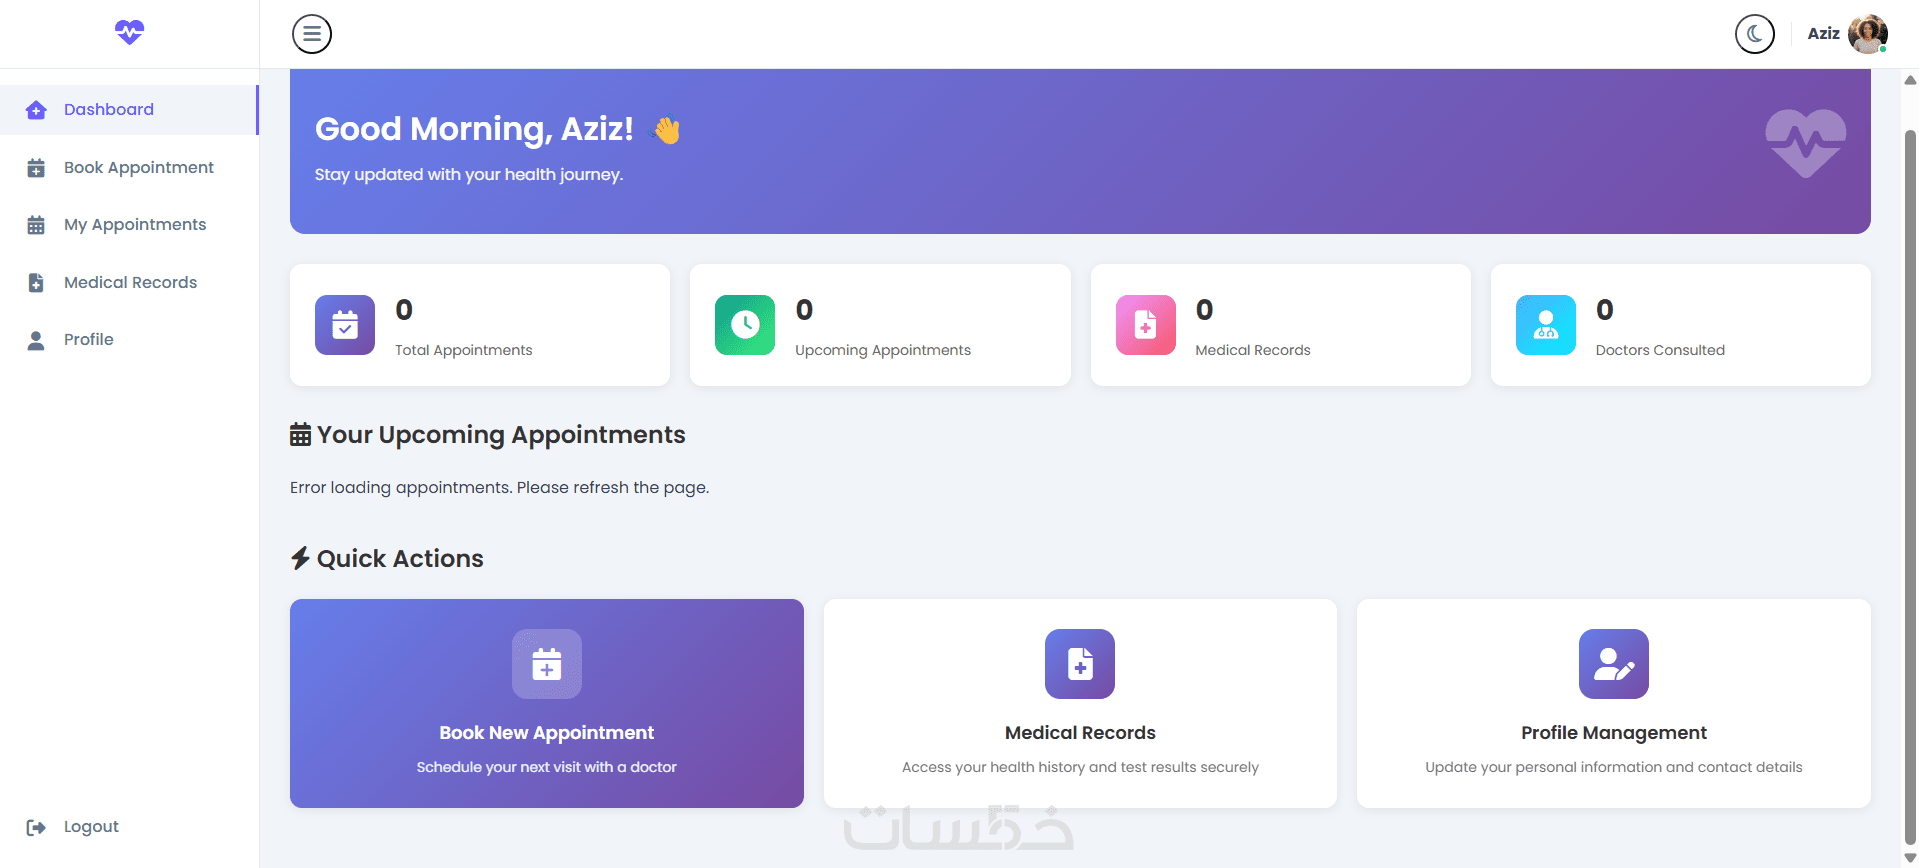The image size is (1919, 868).
Task: Click the heartbeat logo in sidebar header
Action: click(129, 32)
